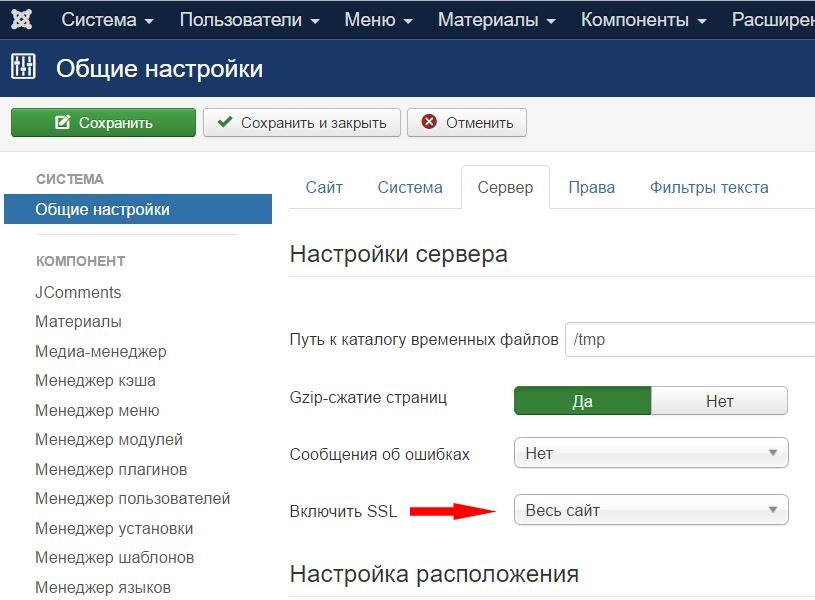The height and width of the screenshot is (600, 815).
Task: Open JComments component settings
Action: pos(78,292)
